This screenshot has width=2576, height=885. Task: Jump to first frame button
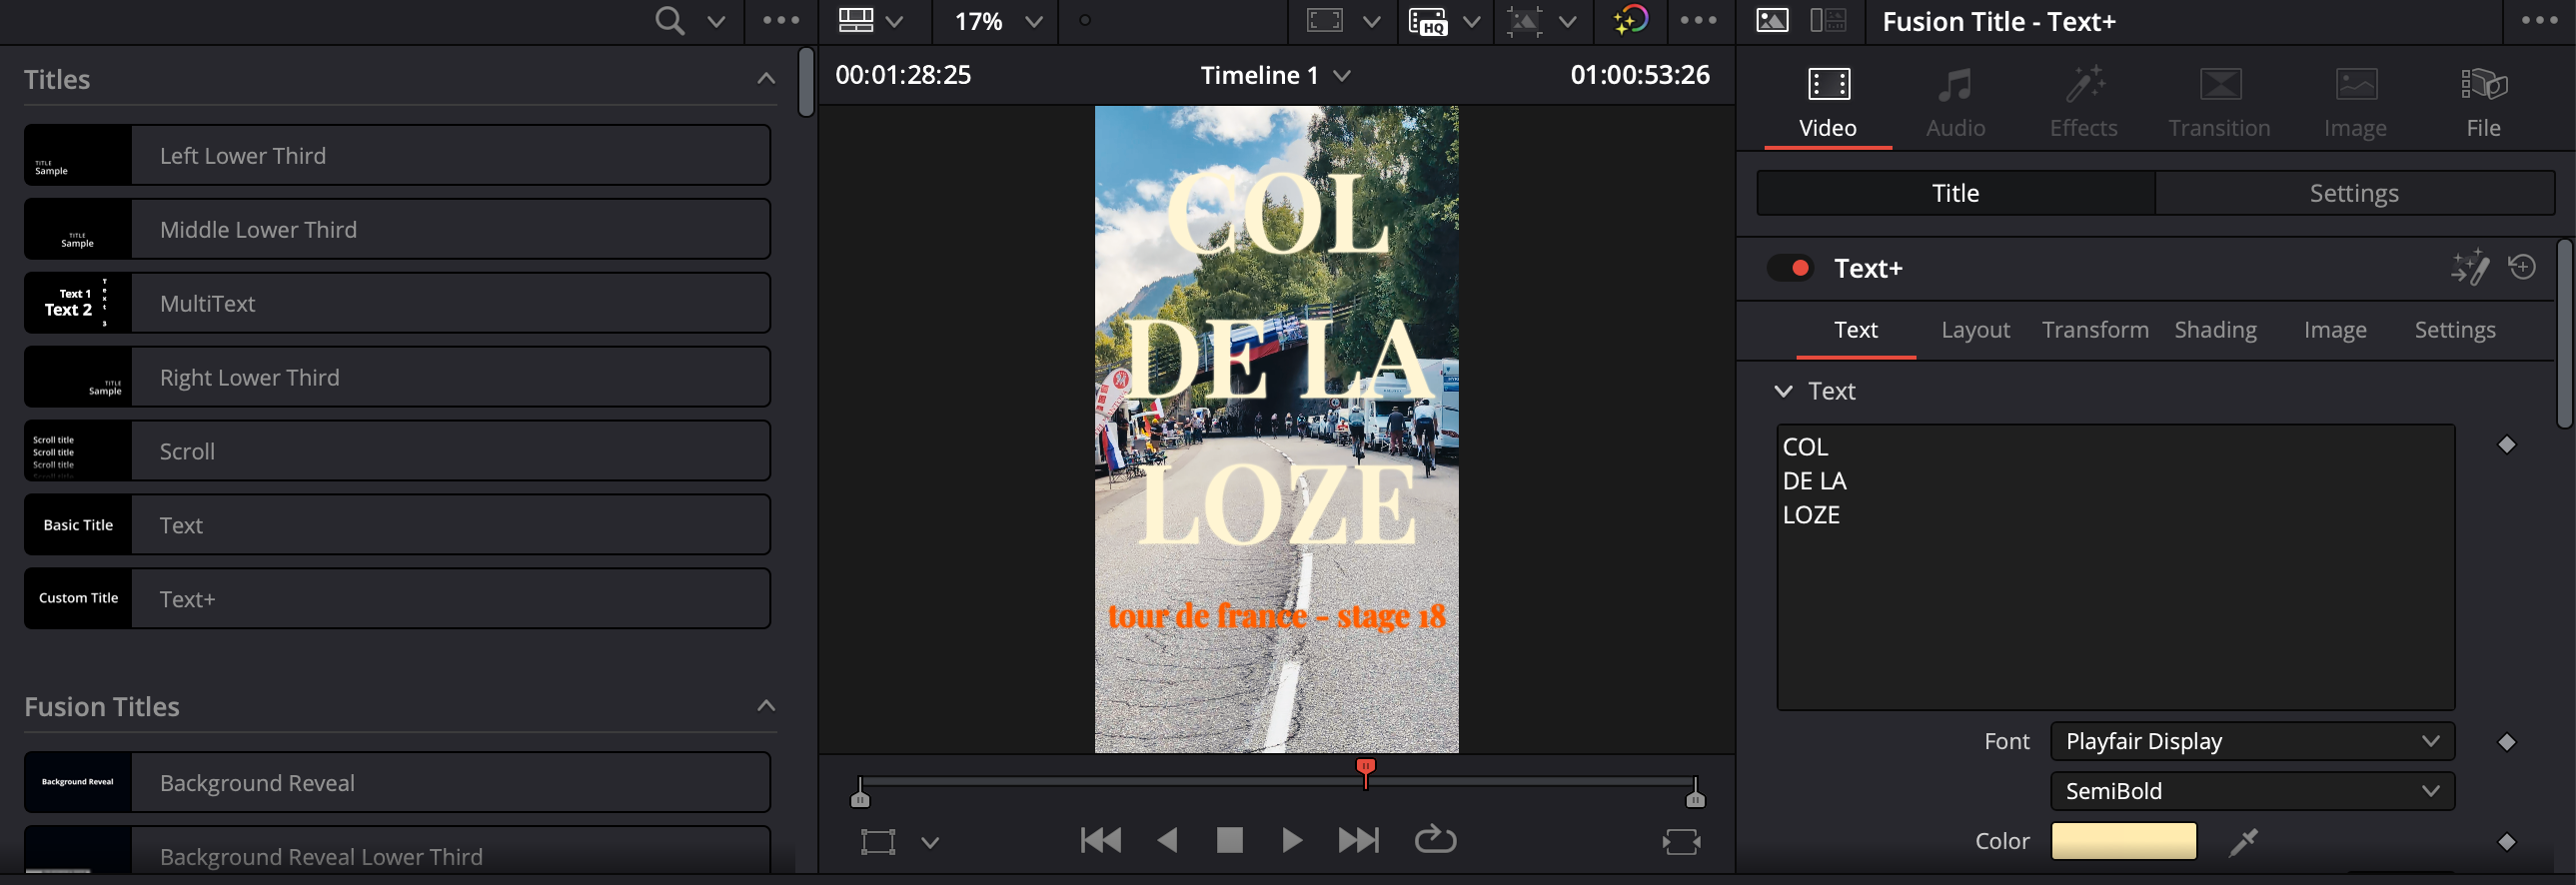click(x=1101, y=841)
